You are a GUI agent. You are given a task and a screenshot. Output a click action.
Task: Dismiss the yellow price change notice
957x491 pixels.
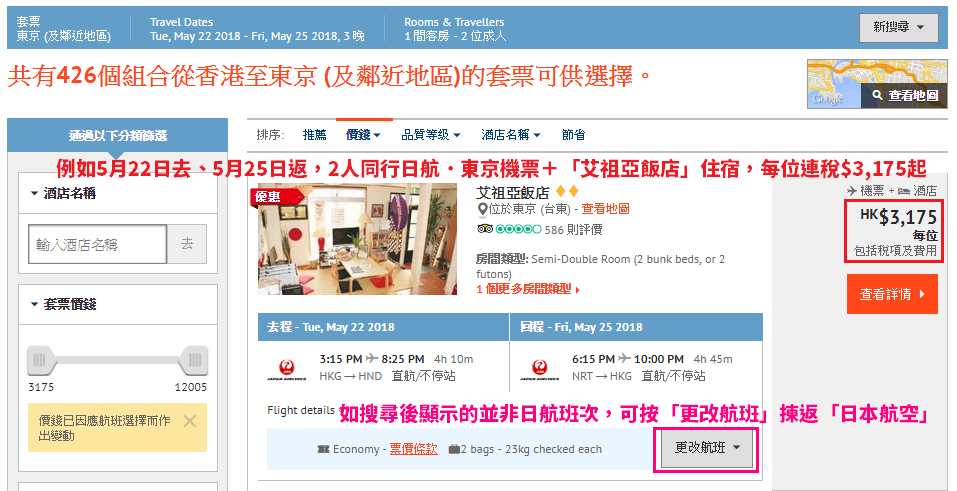(x=190, y=421)
